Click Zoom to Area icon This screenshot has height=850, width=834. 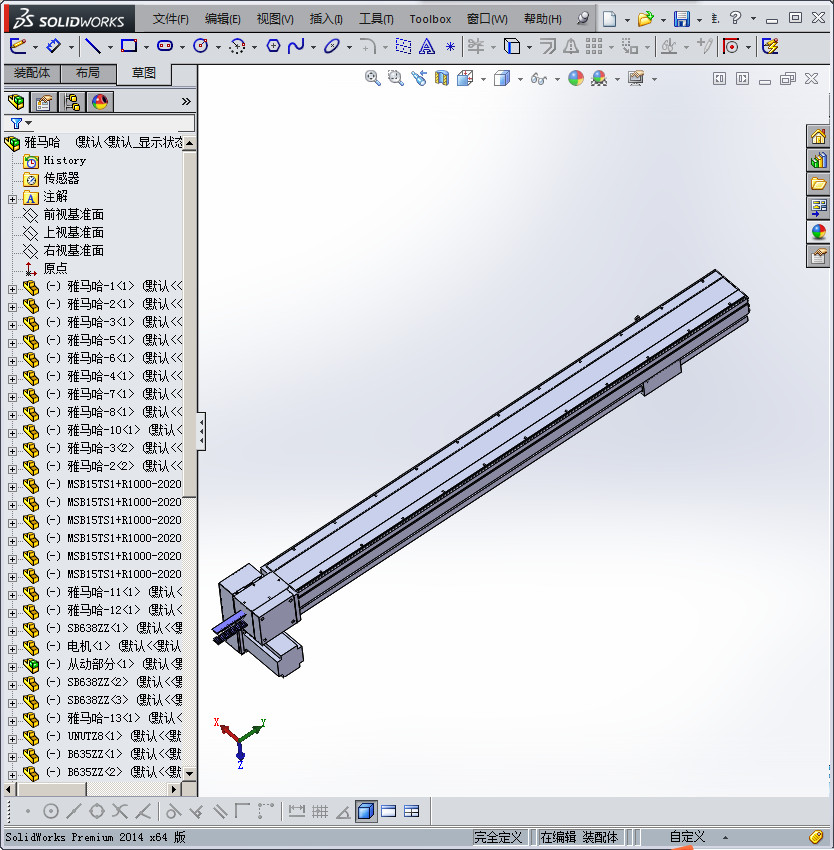pyautogui.click(x=395, y=79)
